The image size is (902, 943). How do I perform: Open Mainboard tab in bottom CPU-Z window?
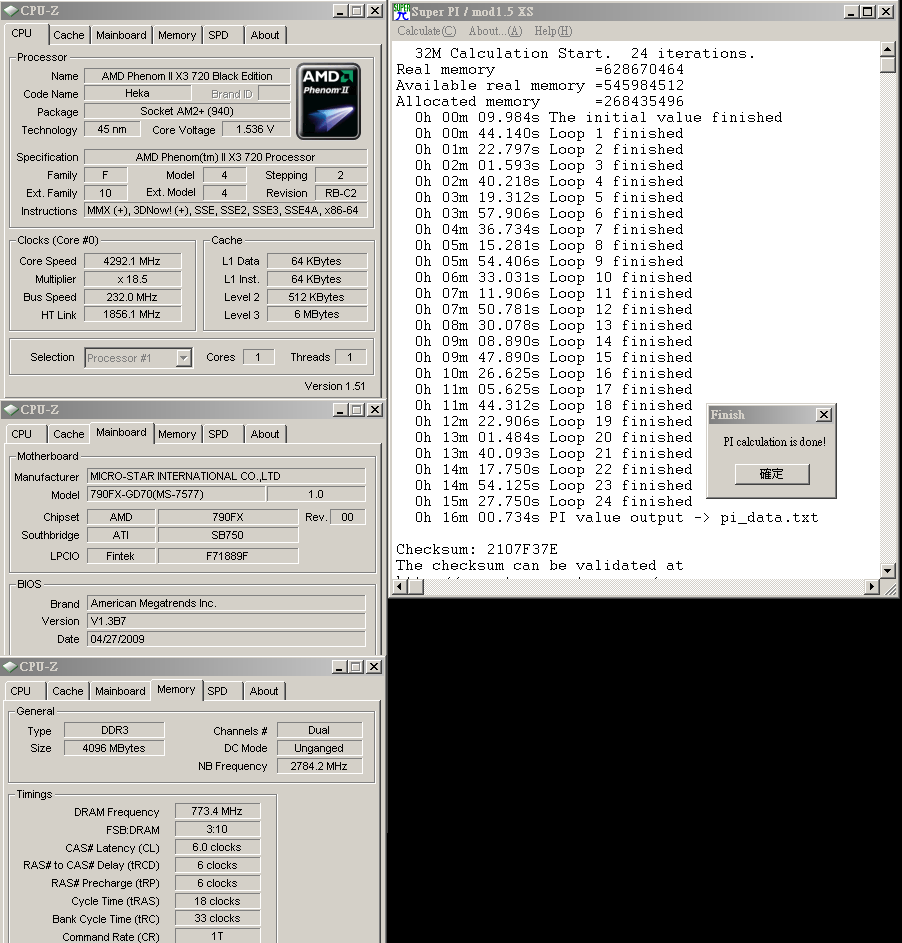pyautogui.click(x=120, y=691)
